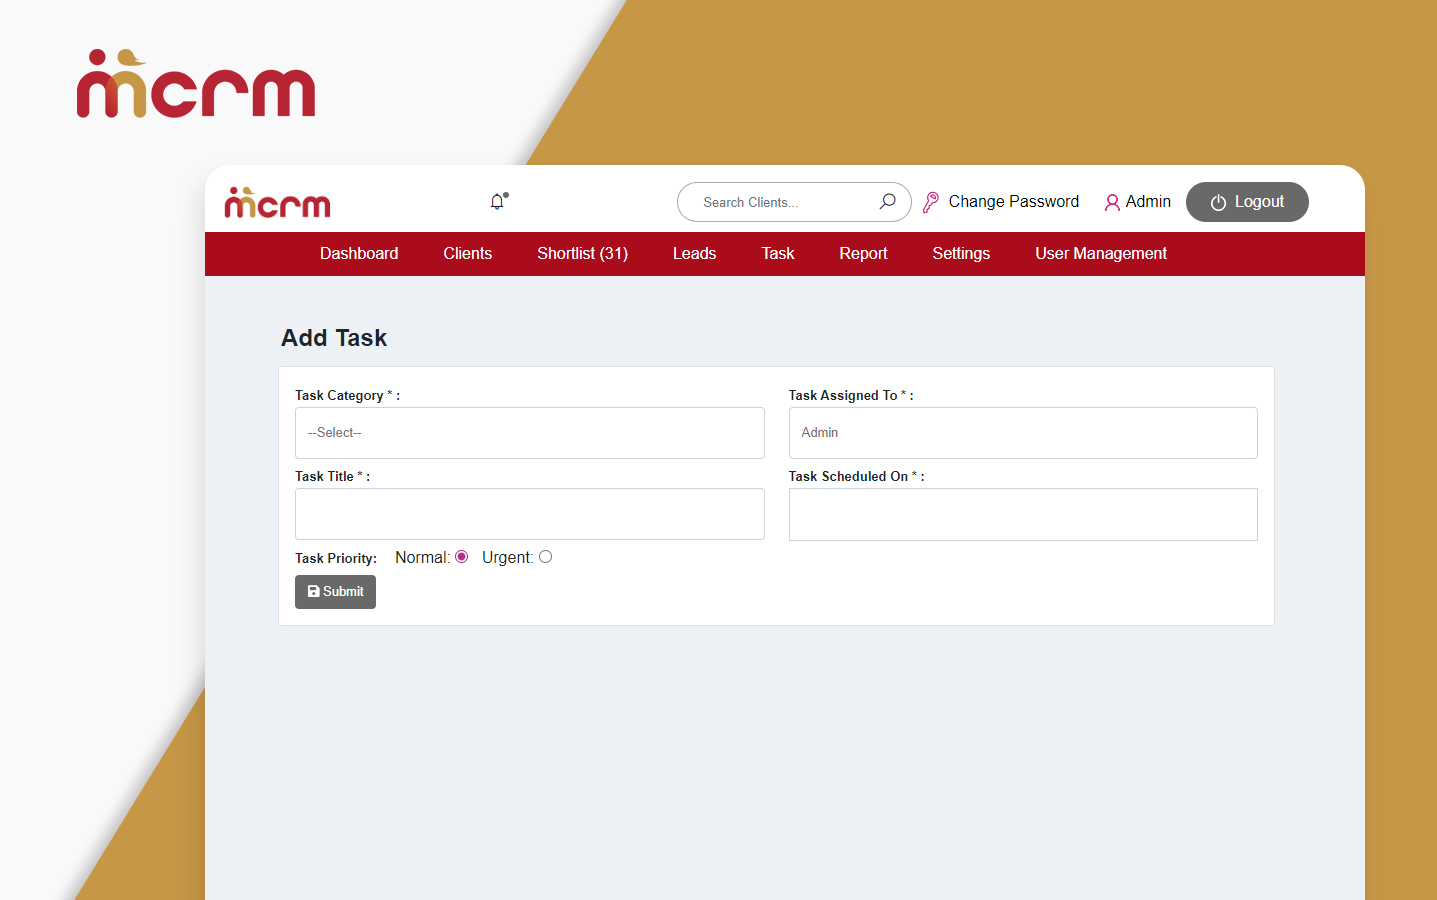Go to the Dashboard menu
The width and height of the screenshot is (1437, 900).
pyautogui.click(x=359, y=254)
